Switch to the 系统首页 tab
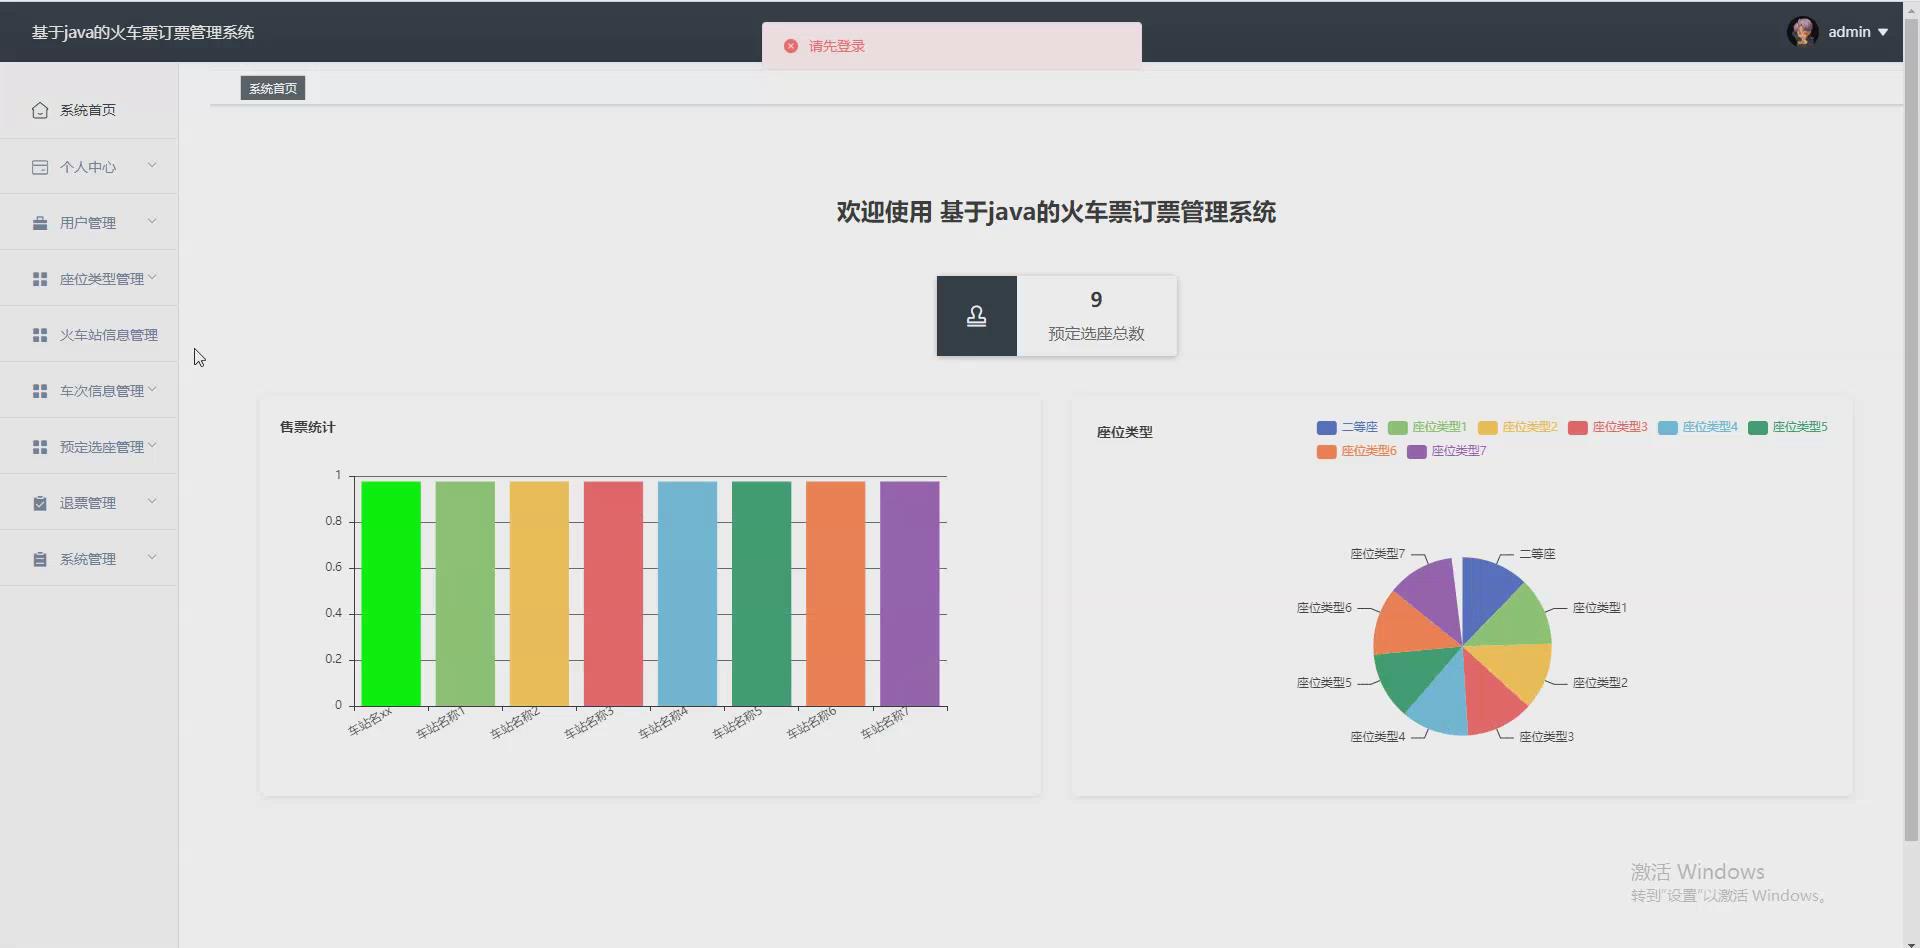1920x948 pixels. tap(271, 87)
